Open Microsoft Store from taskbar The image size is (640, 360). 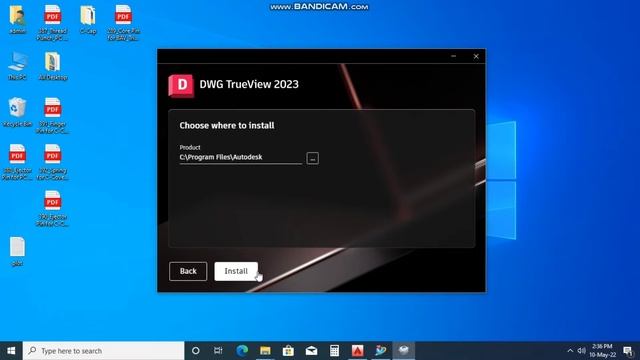pyautogui.click(x=288, y=351)
